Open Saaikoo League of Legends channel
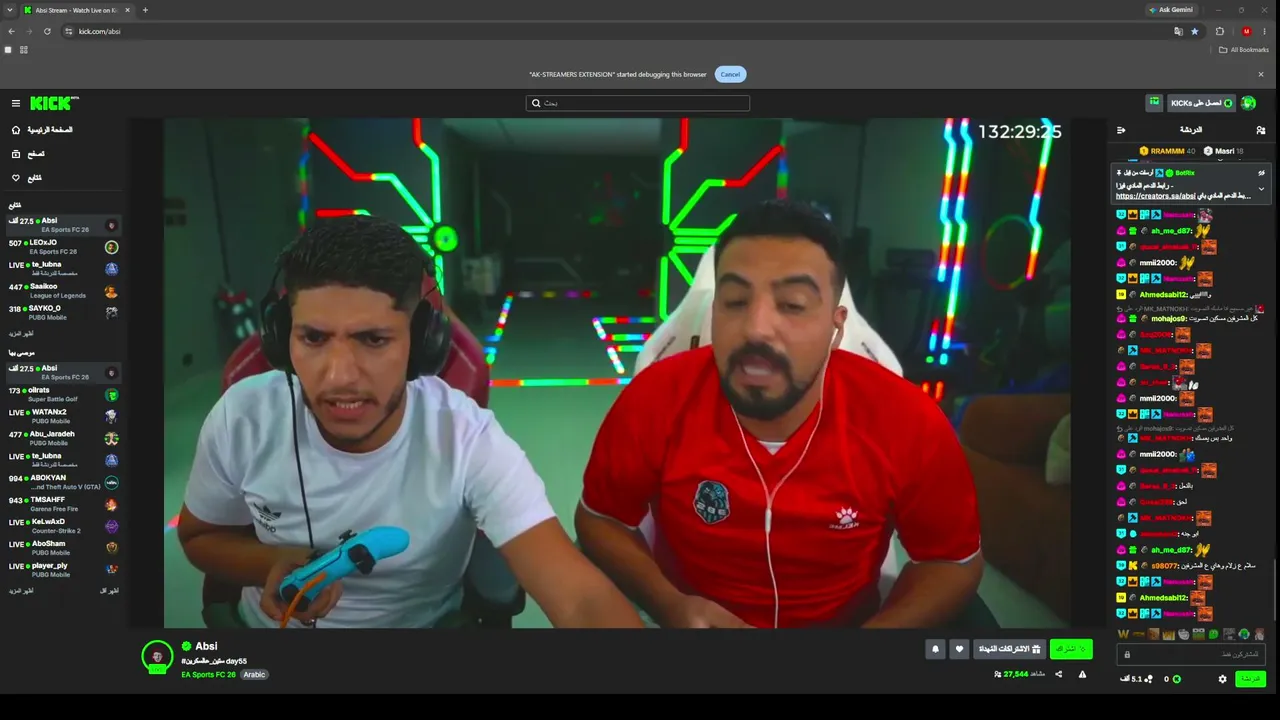 63,291
